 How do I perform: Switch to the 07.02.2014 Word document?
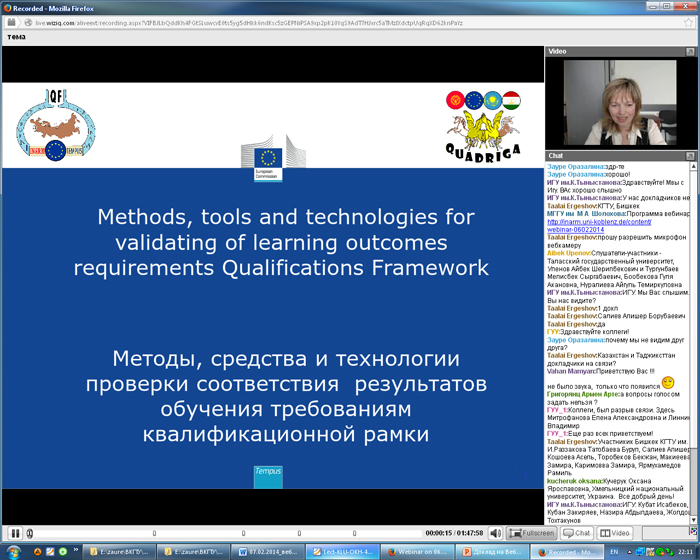click(268, 552)
